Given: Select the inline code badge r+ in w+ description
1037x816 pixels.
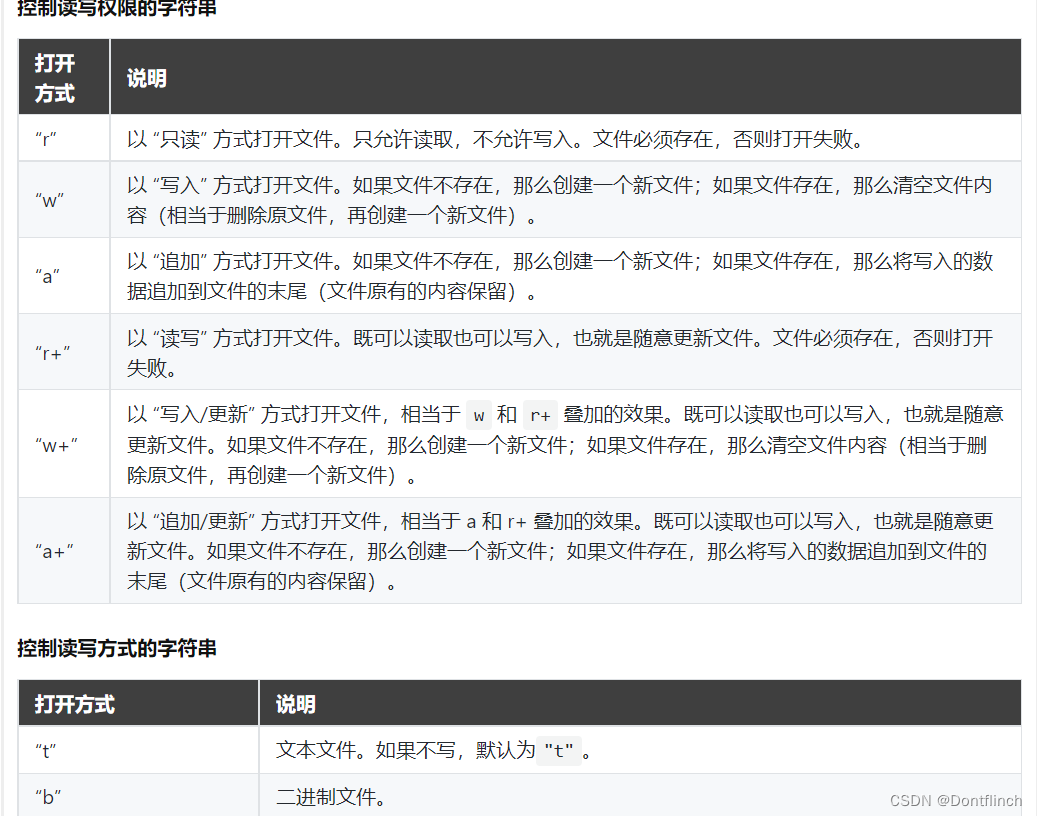Looking at the screenshot, I should point(541,414).
